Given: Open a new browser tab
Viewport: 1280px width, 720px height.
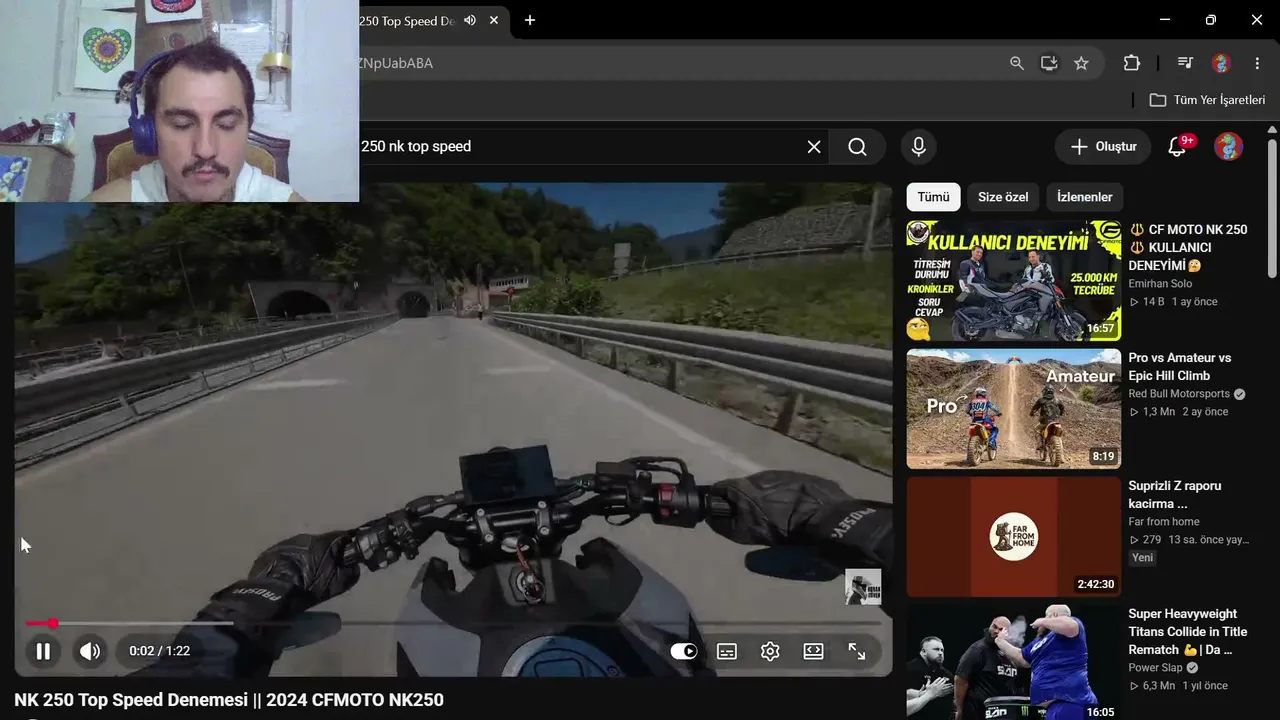Looking at the screenshot, I should pyautogui.click(x=530, y=20).
